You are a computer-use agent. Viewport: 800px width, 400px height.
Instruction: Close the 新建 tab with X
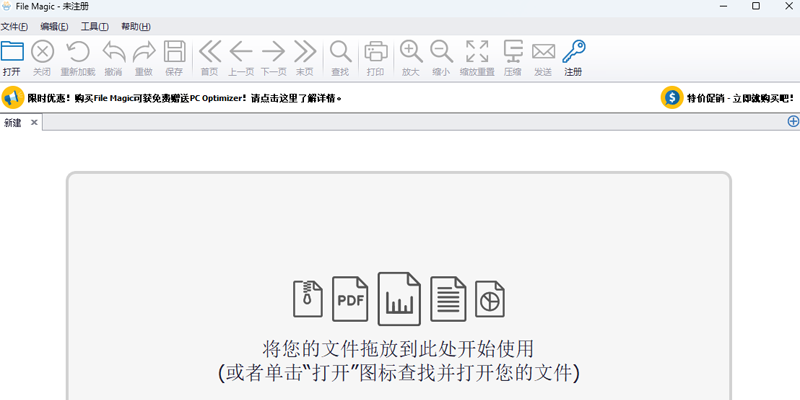[x=34, y=122]
